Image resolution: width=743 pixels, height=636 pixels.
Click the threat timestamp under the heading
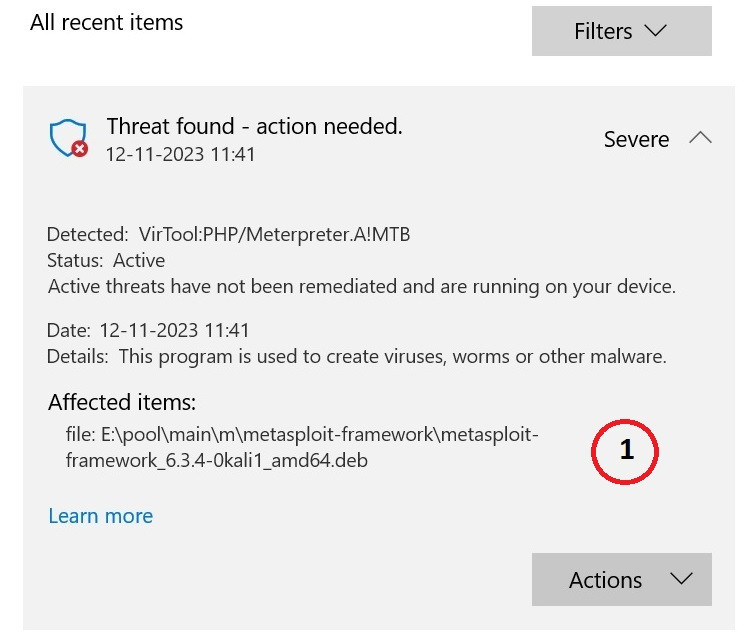[x=180, y=154]
